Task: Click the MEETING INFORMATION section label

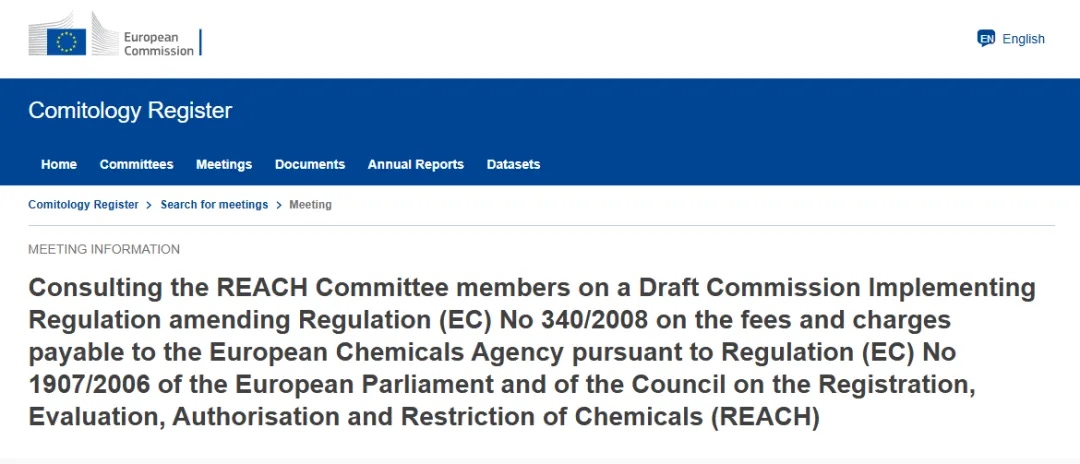Action: click(x=104, y=249)
